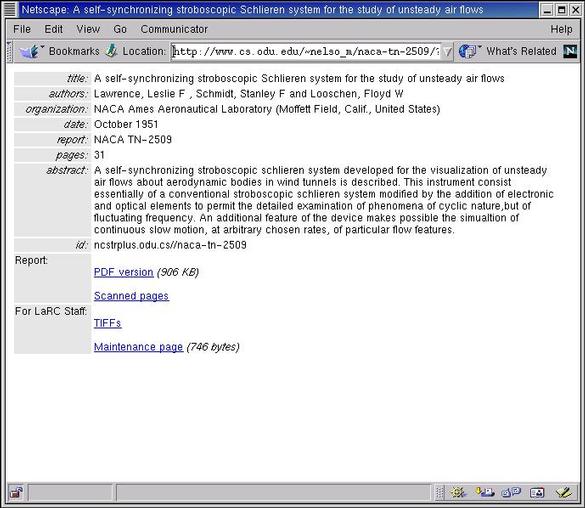Image resolution: width=585 pixels, height=508 pixels.
Task: Open the Bookmarks menu icon
Action: pos(30,51)
